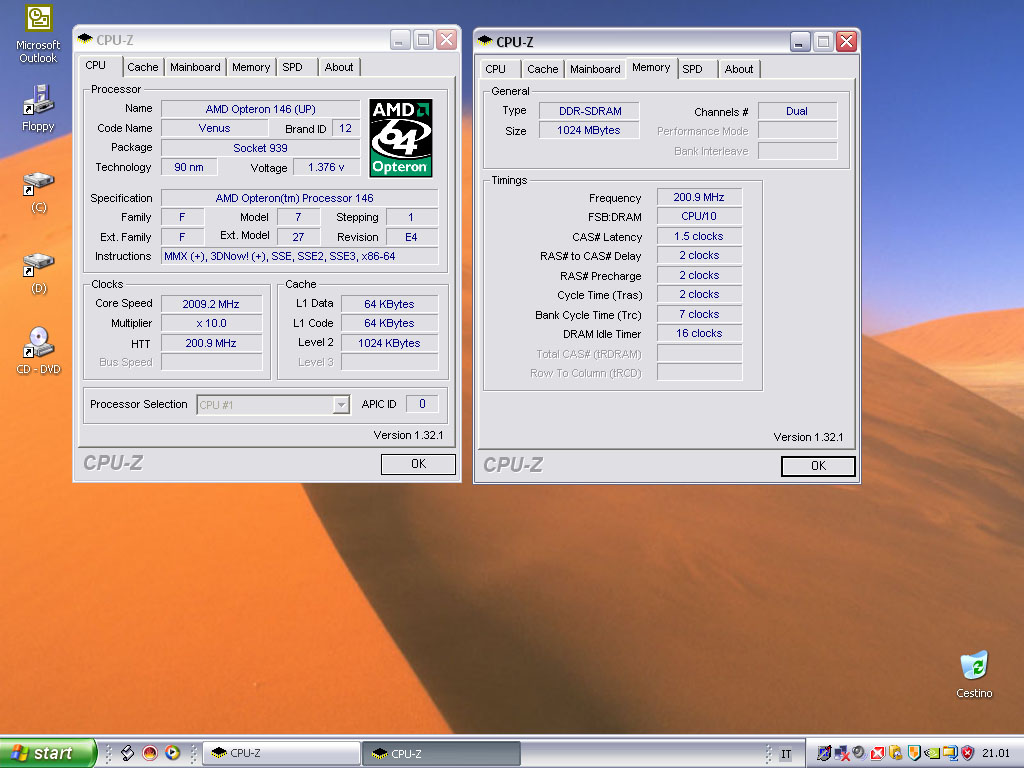Launch Windows Media Player from quick launch

(x=172, y=753)
